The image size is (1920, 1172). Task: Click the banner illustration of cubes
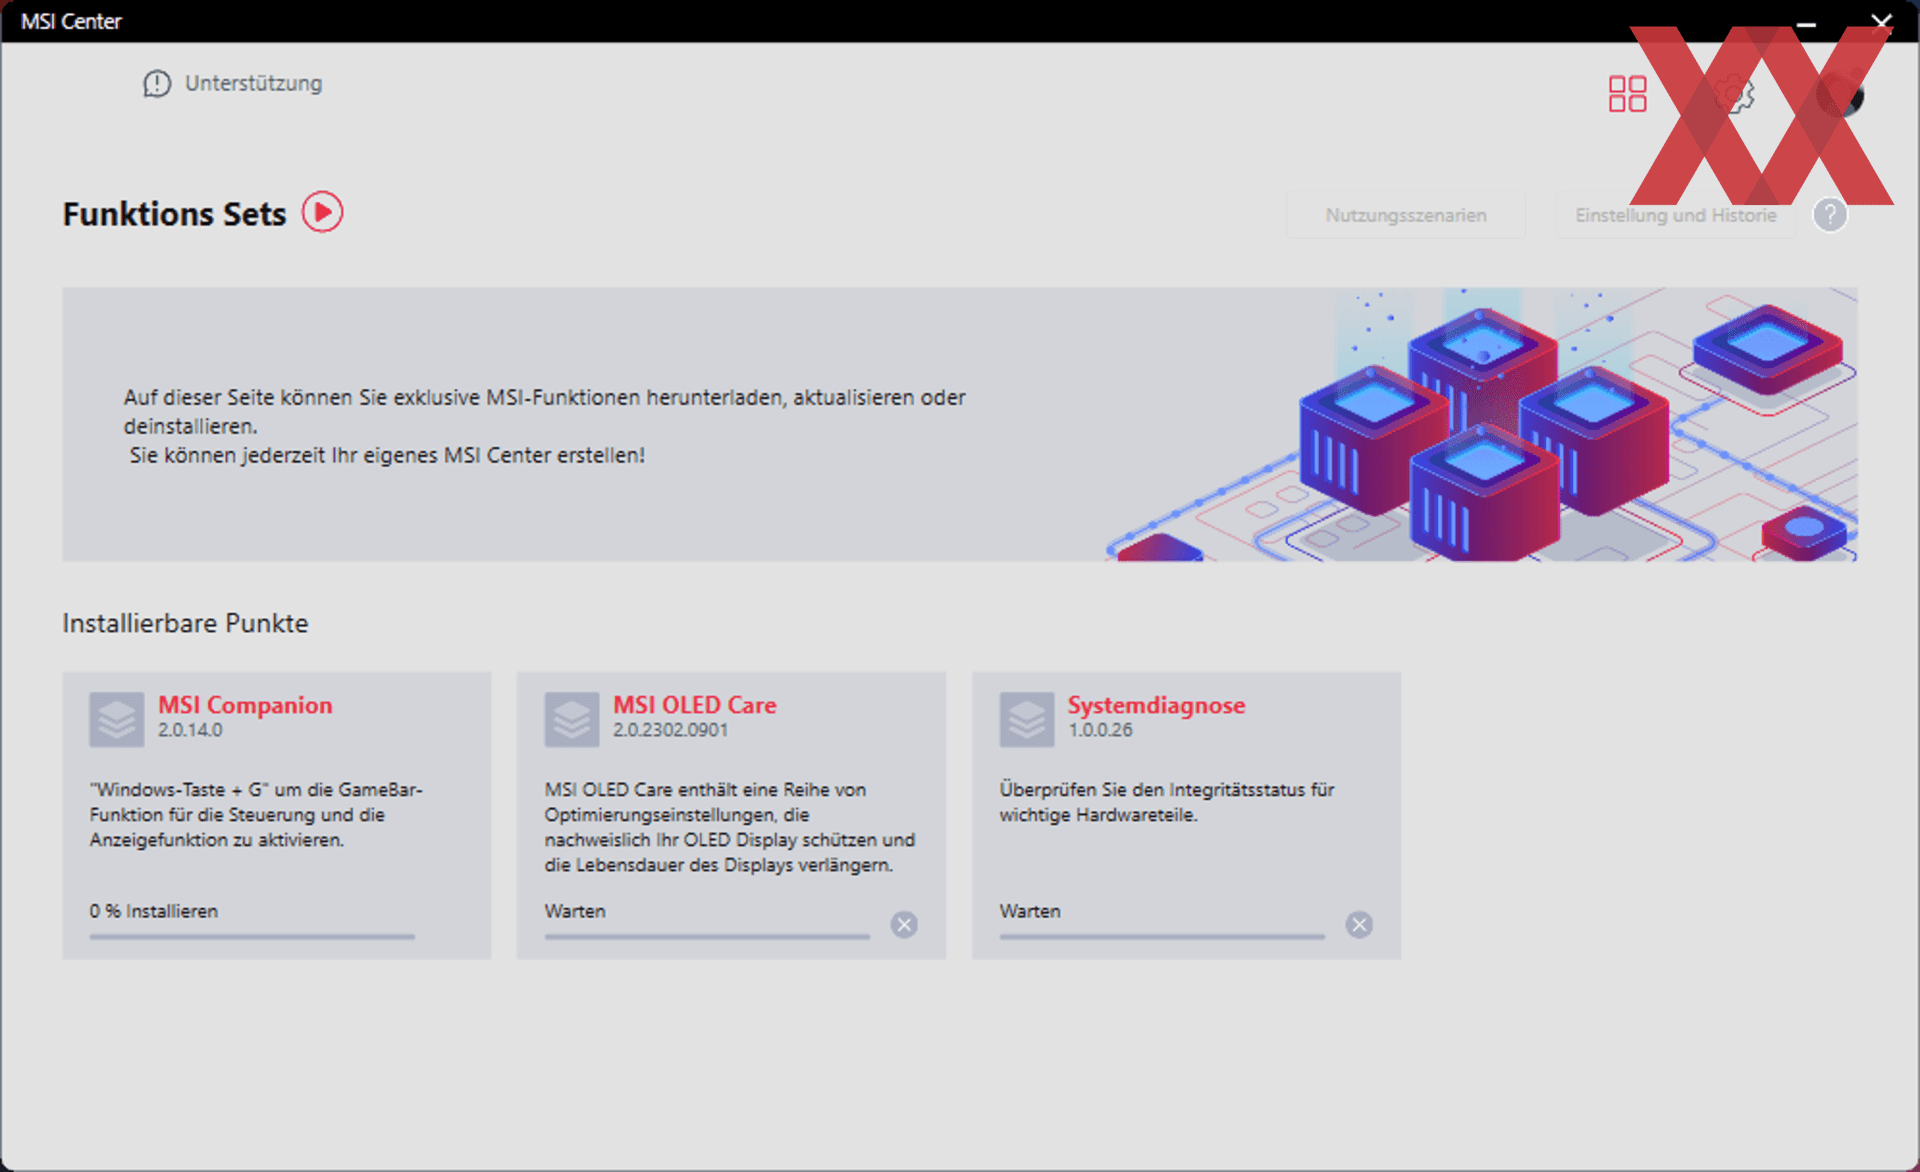1480,425
